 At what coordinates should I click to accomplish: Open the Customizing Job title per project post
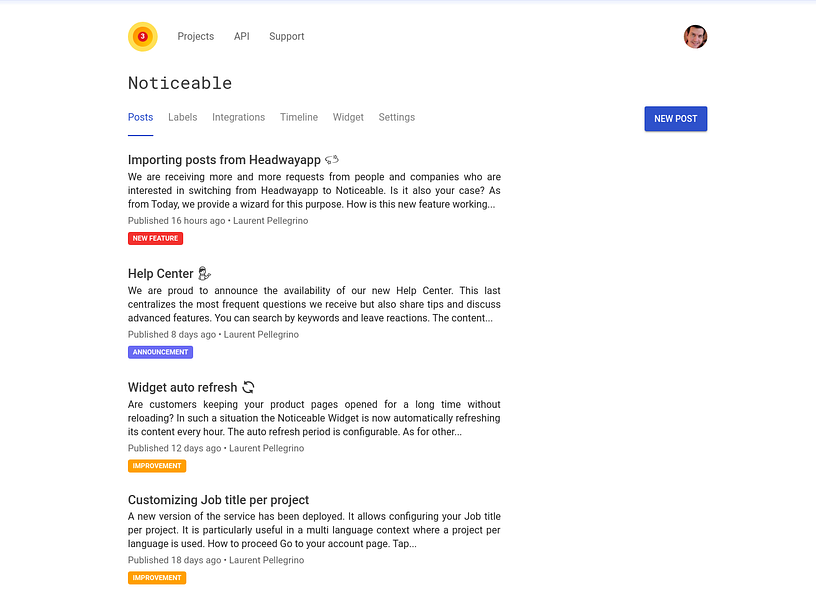coord(219,500)
